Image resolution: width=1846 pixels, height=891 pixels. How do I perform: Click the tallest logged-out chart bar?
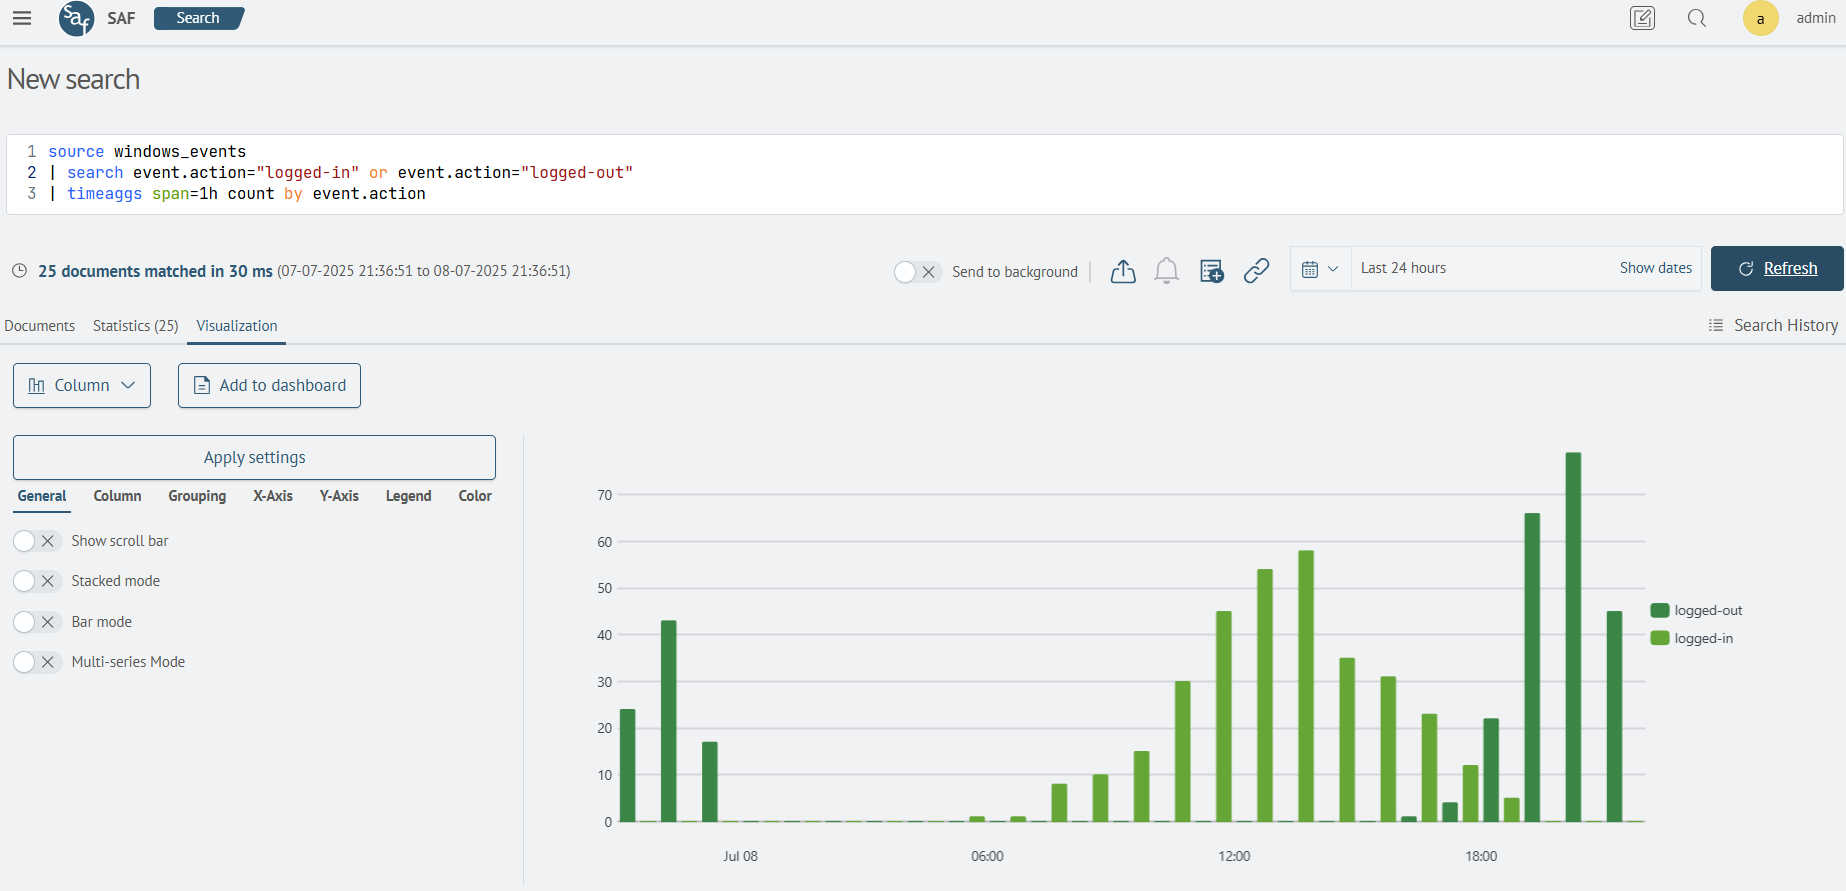[x=1573, y=637]
